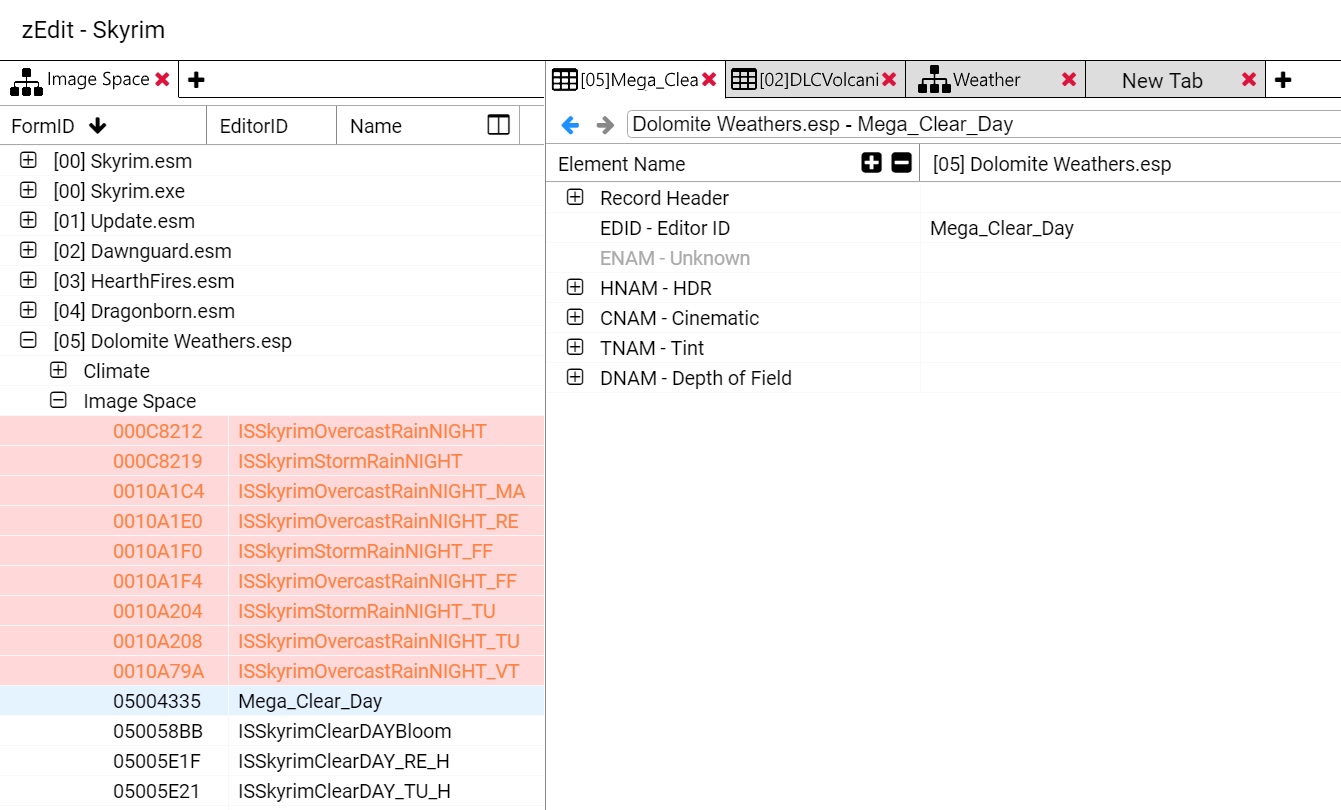1341x810 pixels.
Task: Click the Name column header
Action: (428, 126)
